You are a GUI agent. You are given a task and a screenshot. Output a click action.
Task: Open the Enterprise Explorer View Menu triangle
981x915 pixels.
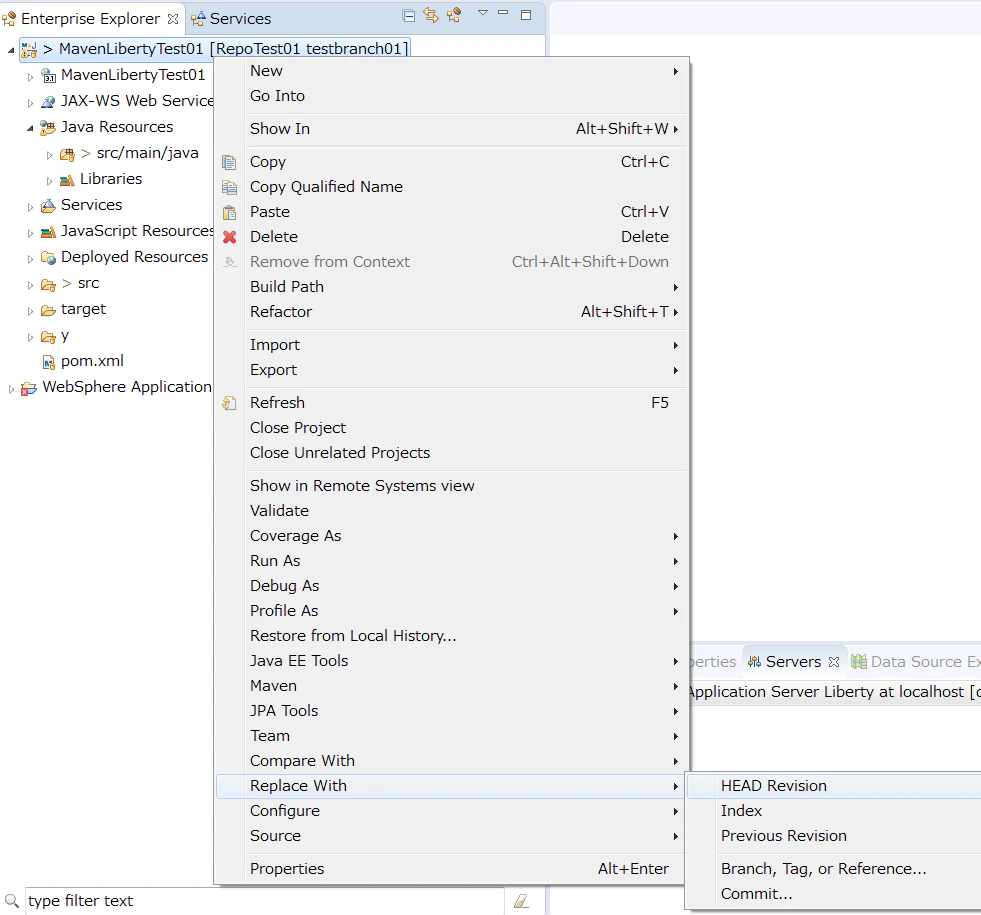coord(482,13)
